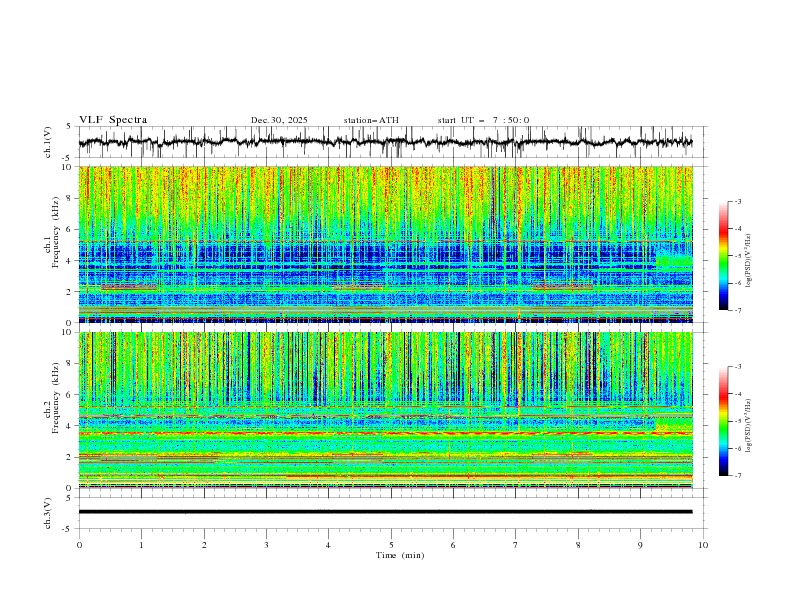The height and width of the screenshot is (612, 792).
Task: Click the "5" tick on ch.1(V) axis
Action: click(69, 127)
